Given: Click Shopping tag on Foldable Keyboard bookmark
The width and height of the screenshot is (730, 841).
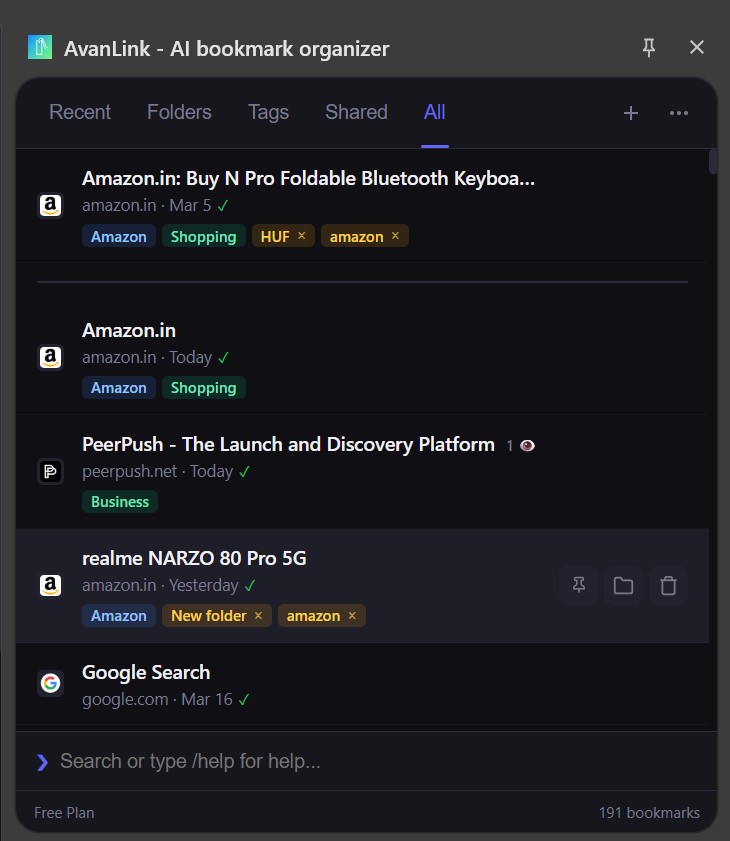Looking at the screenshot, I should pos(203,237).
